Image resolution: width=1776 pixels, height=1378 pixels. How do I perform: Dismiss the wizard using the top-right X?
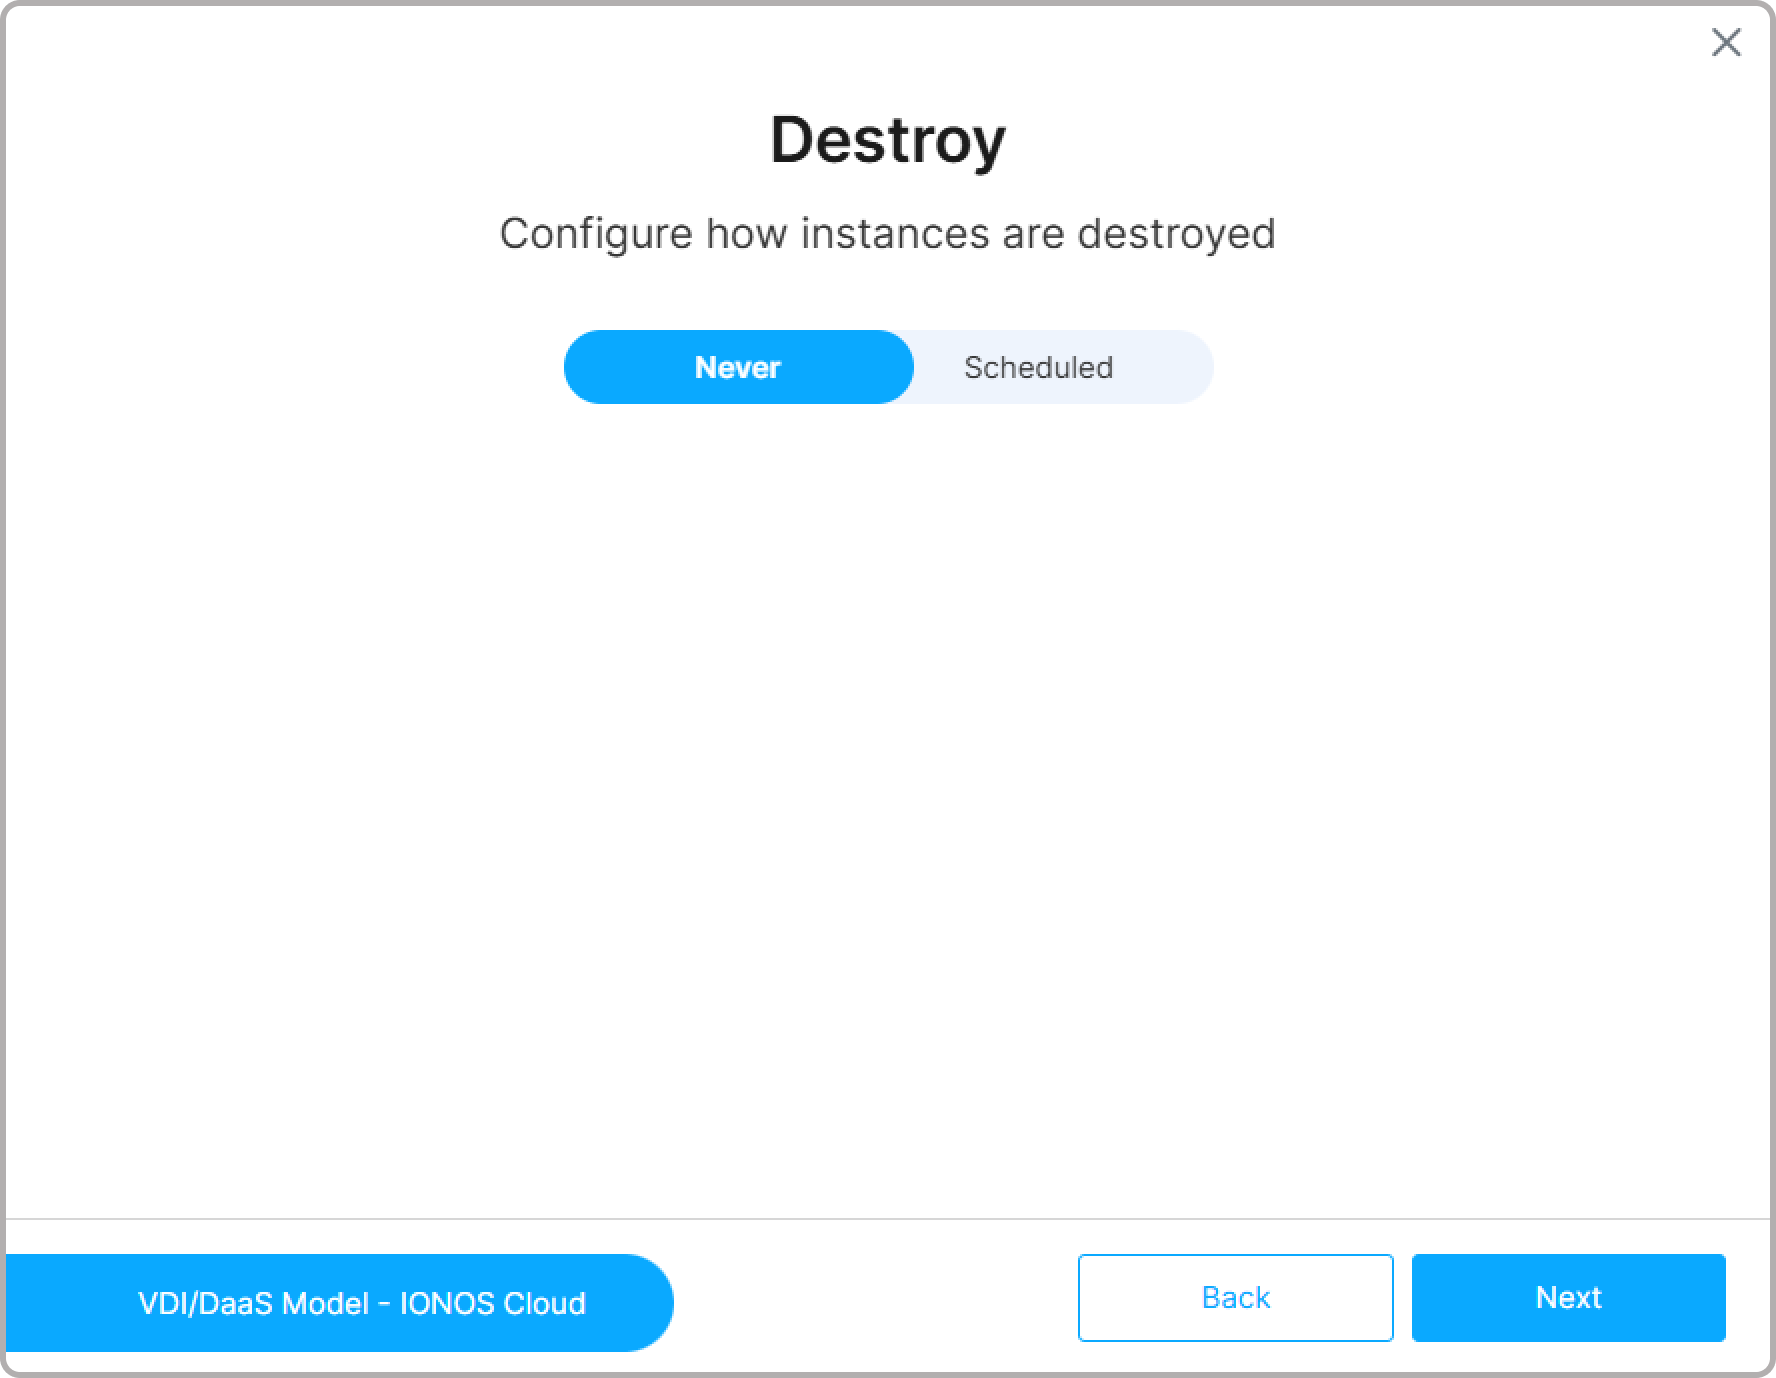click(1726, 43)
